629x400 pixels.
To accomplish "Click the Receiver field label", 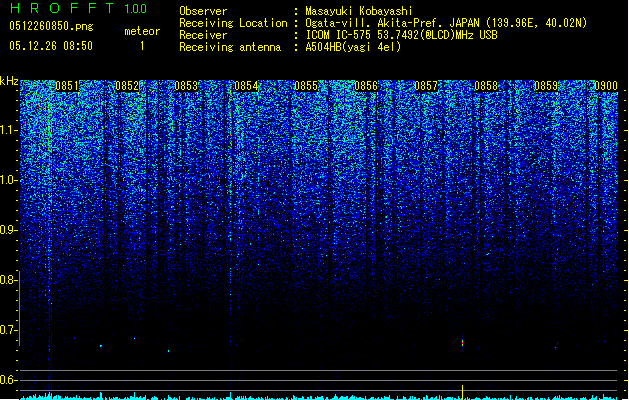I will tap(203, 35).
